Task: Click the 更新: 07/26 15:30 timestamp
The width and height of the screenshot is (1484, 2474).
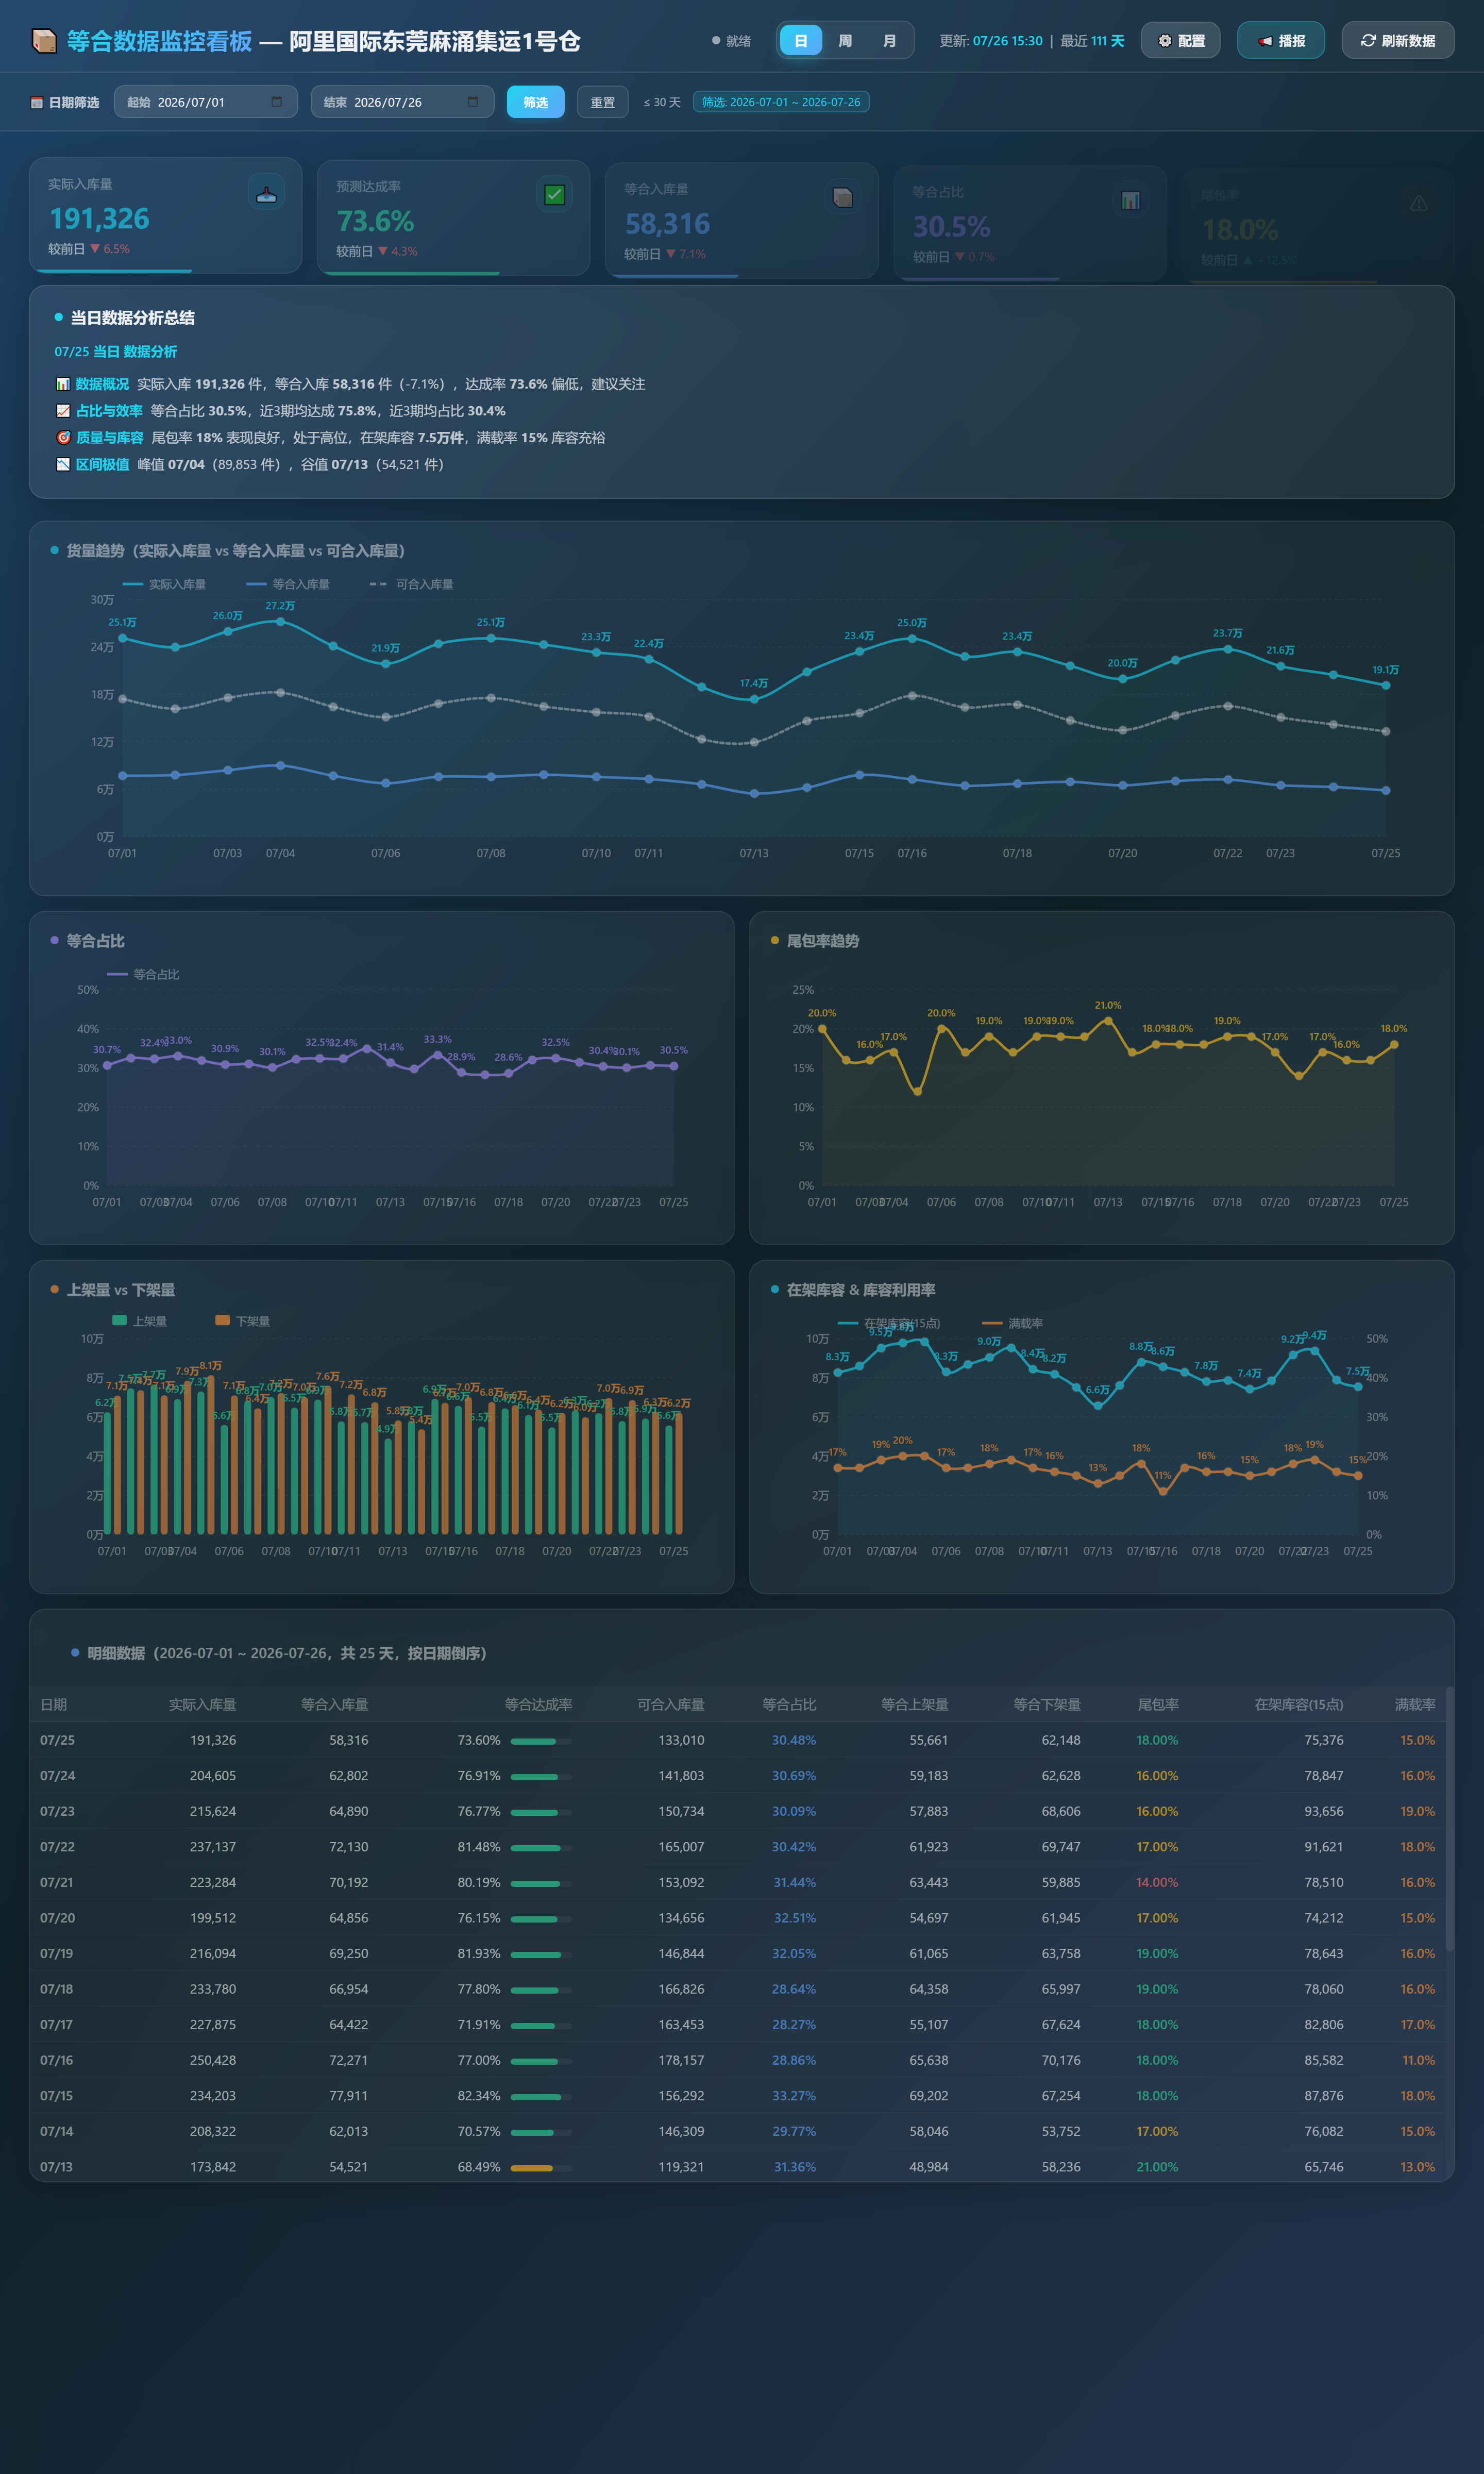Action: pos(991,41)
